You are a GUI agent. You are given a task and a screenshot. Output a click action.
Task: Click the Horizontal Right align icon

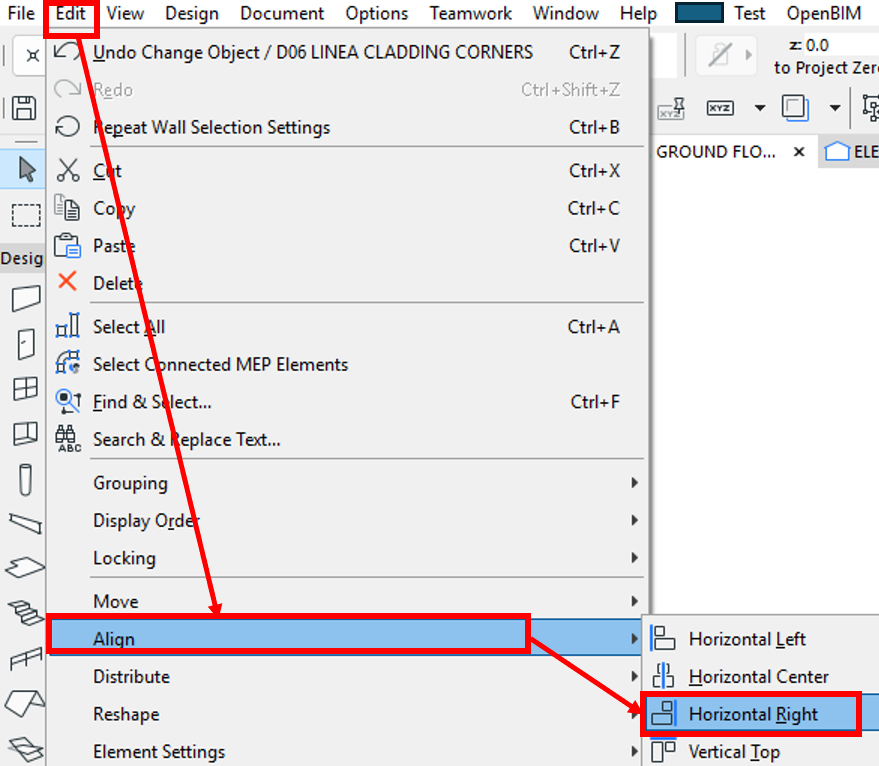coord(663,713)
